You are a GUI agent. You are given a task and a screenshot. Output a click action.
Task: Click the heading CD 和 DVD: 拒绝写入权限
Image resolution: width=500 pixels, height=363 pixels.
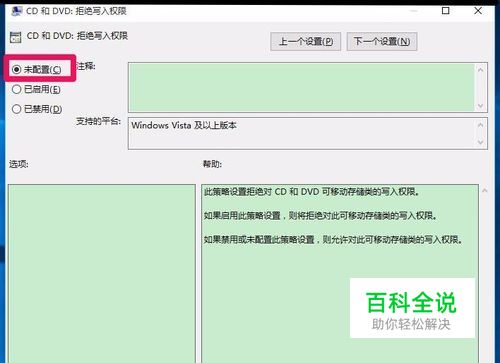(x=77, y=36)
